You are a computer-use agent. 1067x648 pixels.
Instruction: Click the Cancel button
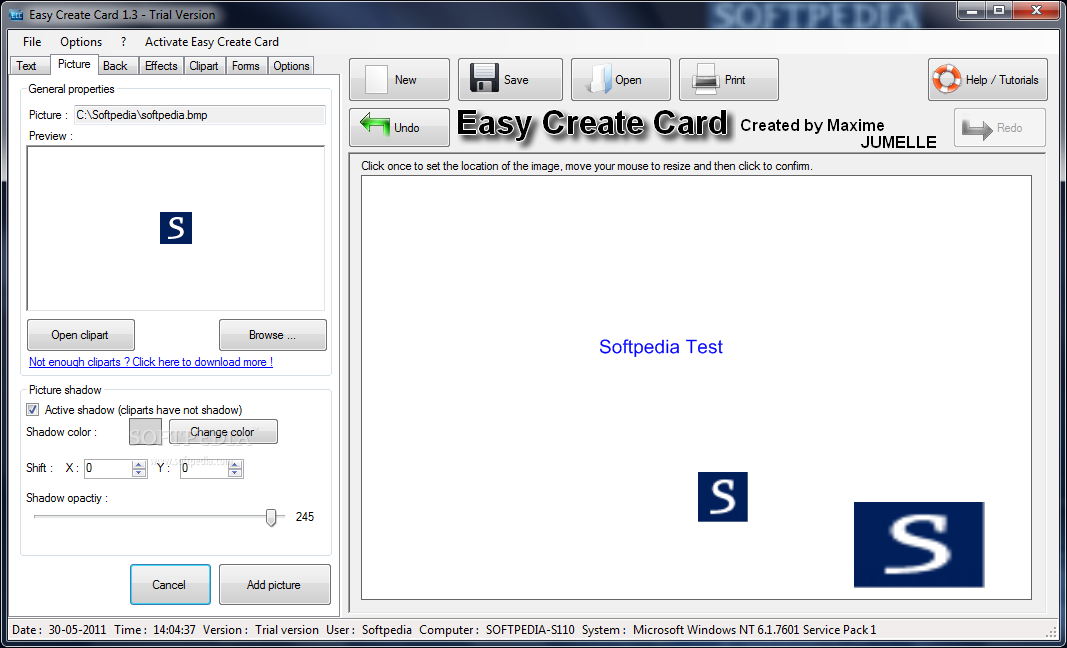(x=169, y=585)
